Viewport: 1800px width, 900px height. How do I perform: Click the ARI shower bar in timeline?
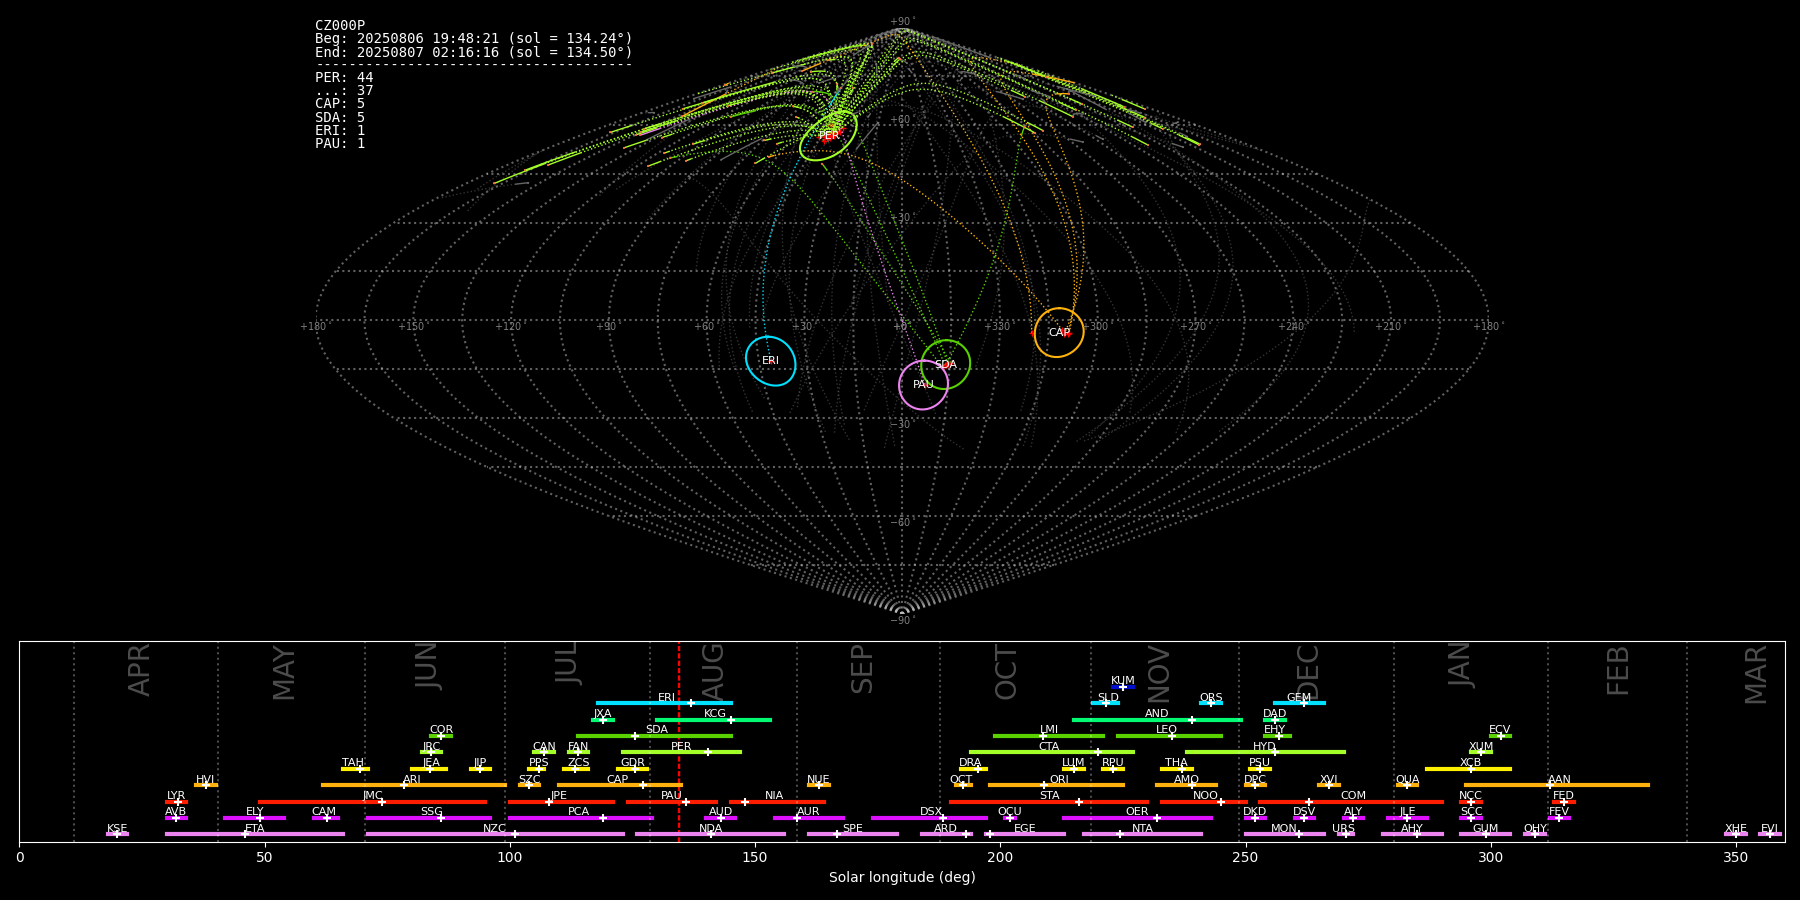[x=414, y=785]
